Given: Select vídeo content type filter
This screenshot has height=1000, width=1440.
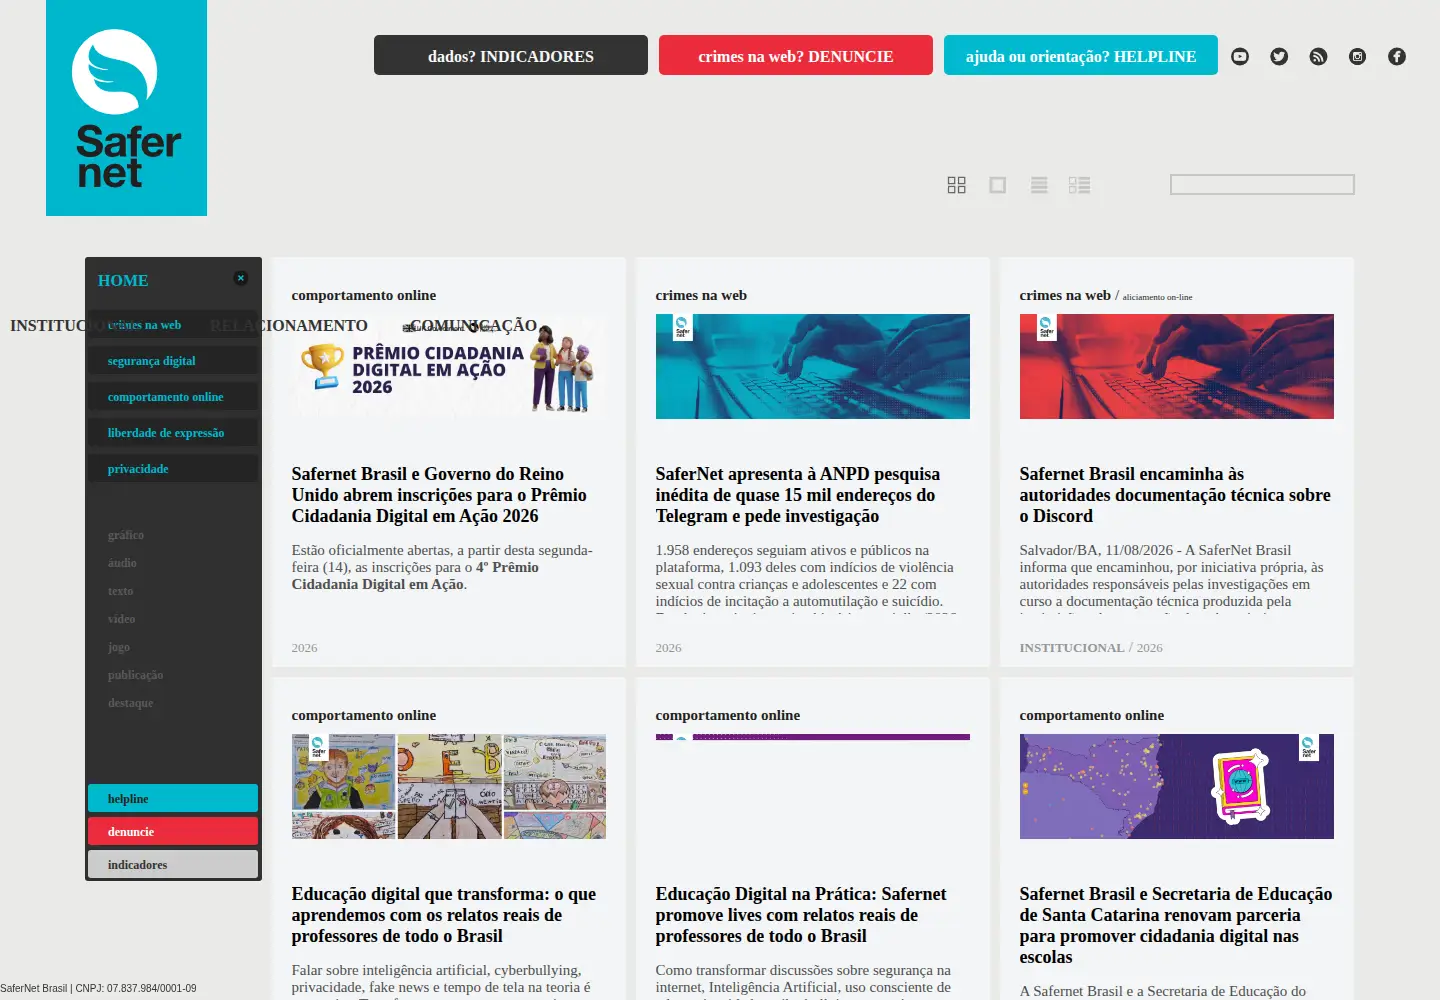Looking at the screenshot, I should click(x=121, y=619).
